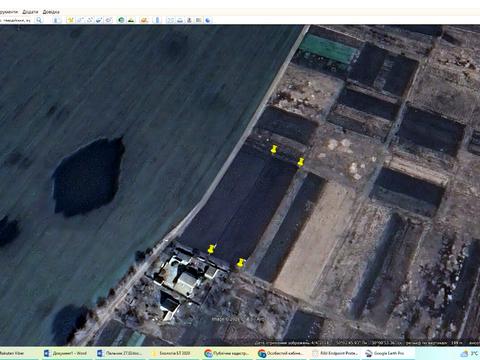Open the ruler measurement tool
480x360 pixels.
(x=157, y=20)
